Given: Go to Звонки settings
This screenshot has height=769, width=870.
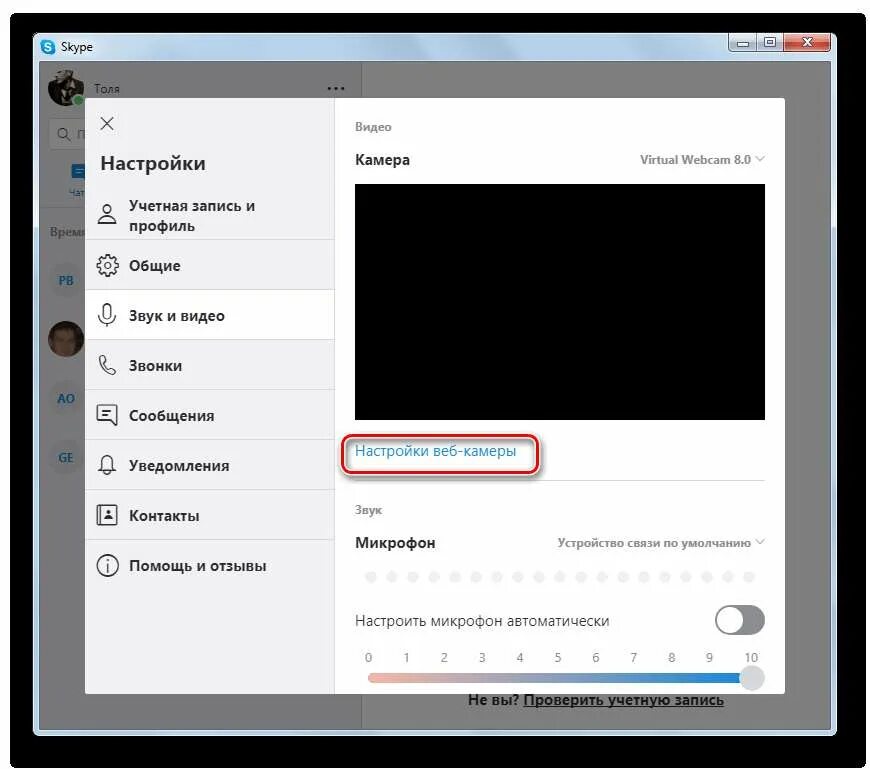Looking at the screenshot, I should coord(210,365).
